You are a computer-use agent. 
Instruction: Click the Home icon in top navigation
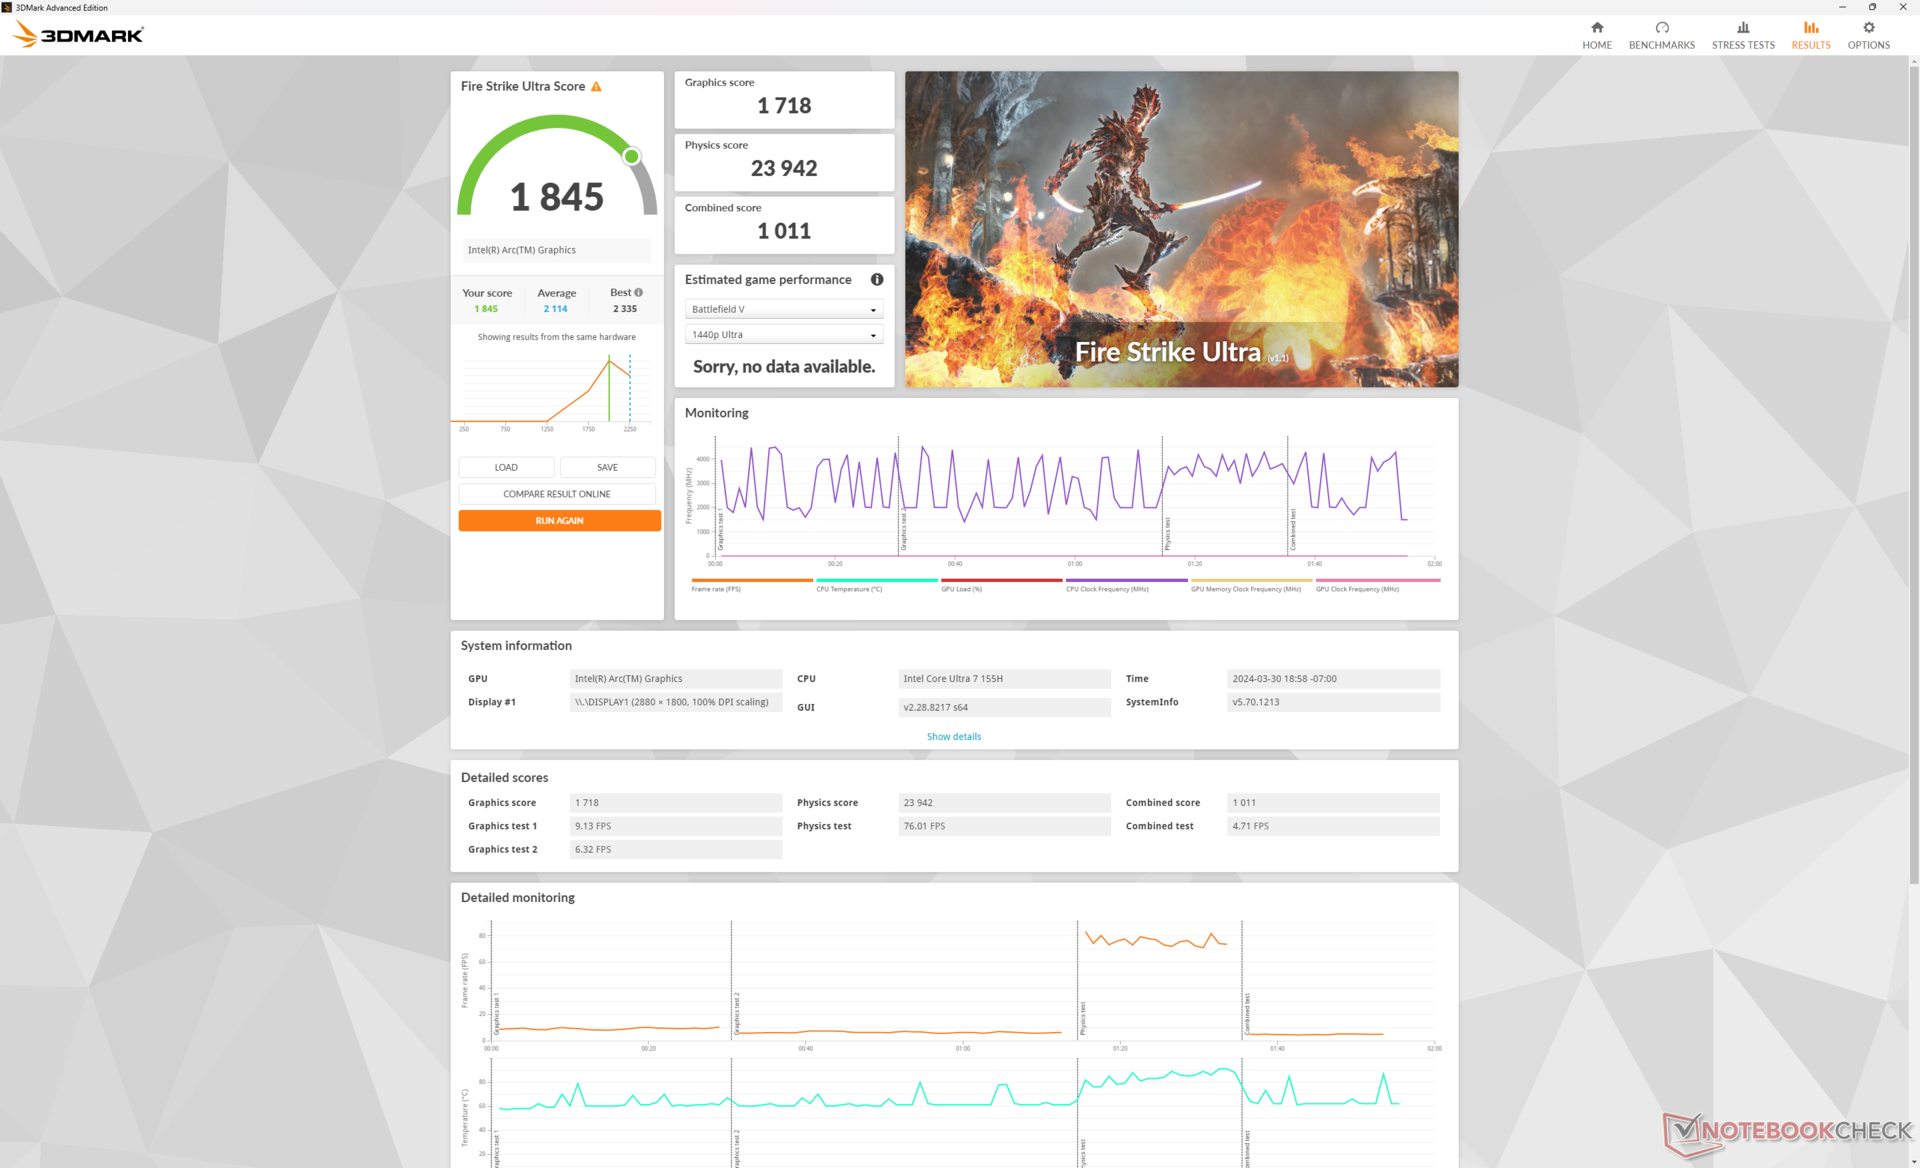[x=1596, y=28]
